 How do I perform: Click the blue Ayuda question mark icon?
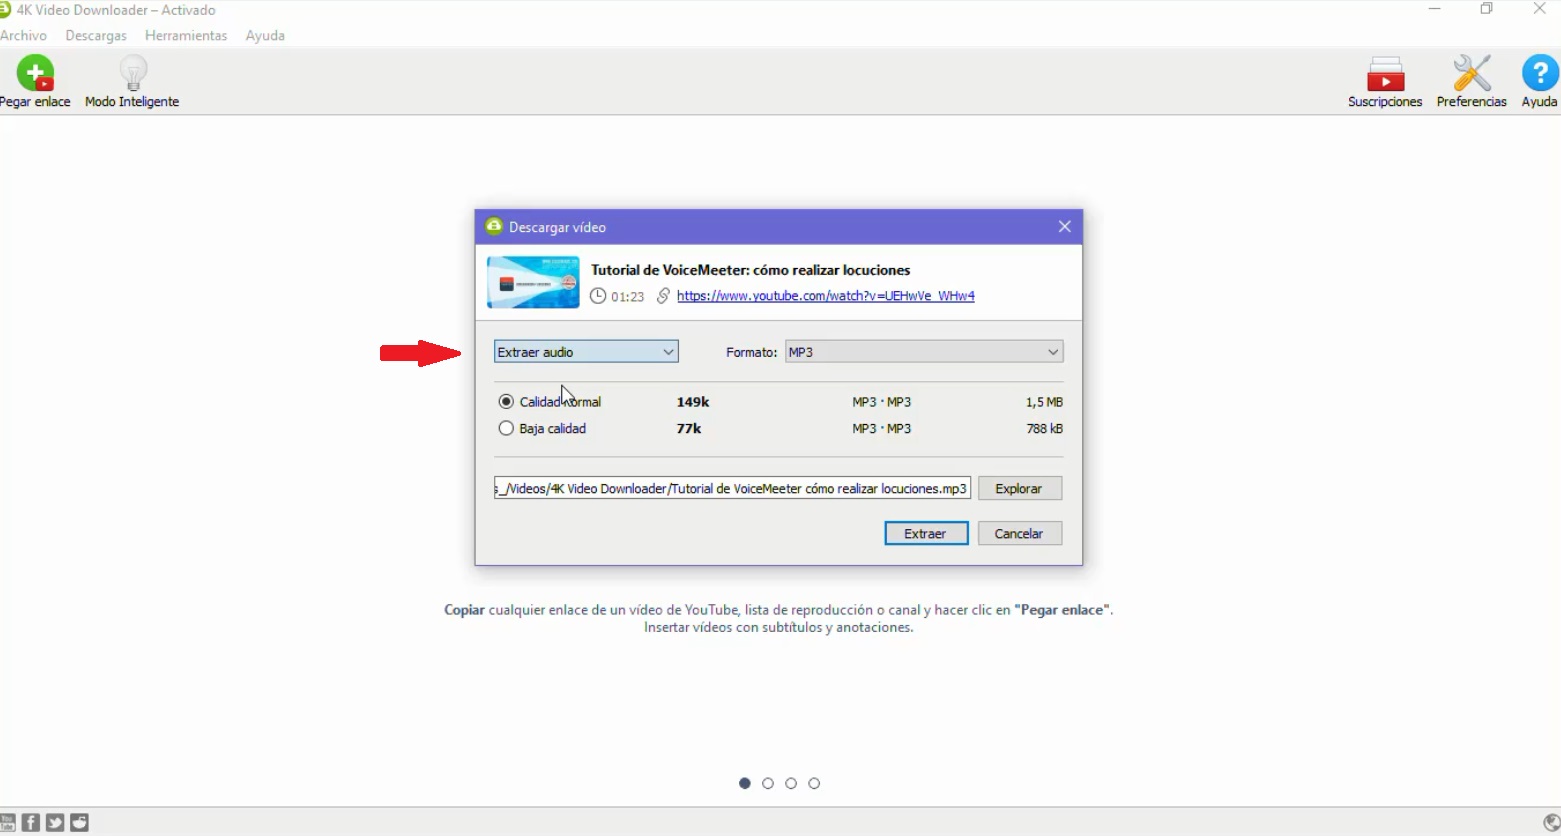tap(1539, 74)
